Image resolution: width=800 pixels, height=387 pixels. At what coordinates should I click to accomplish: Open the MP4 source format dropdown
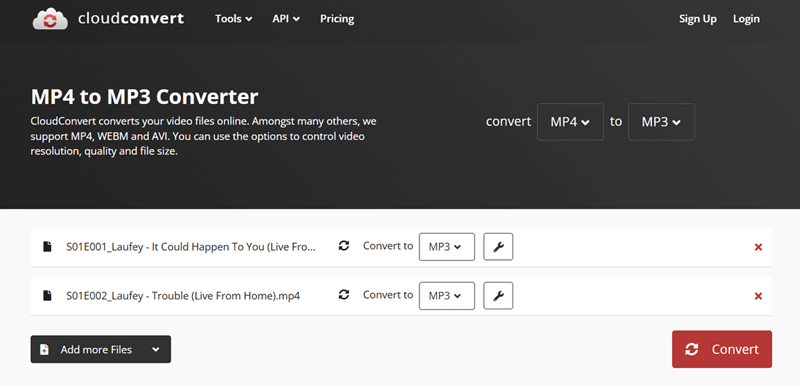[x=570, y=122]
